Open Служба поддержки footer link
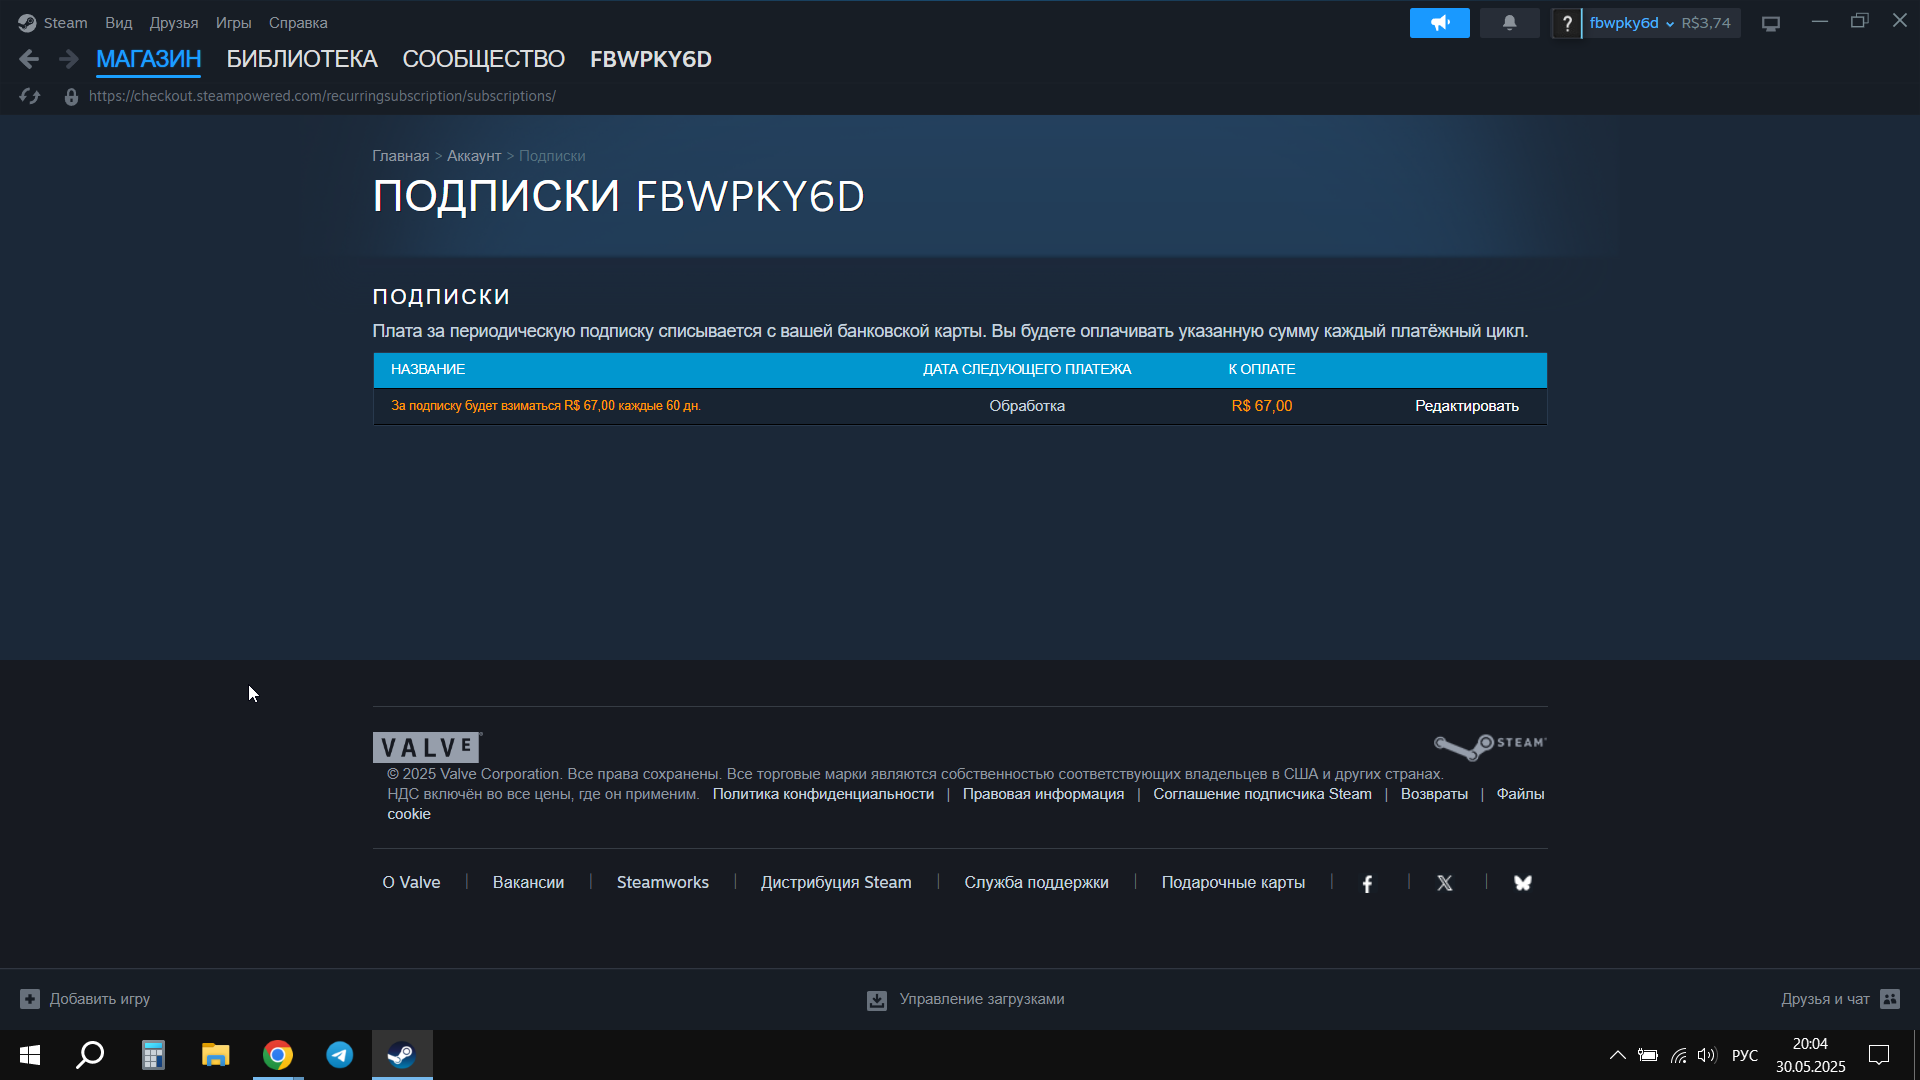The width and height of the screenshot is (1920, 1080). [x=1036, y=883]
